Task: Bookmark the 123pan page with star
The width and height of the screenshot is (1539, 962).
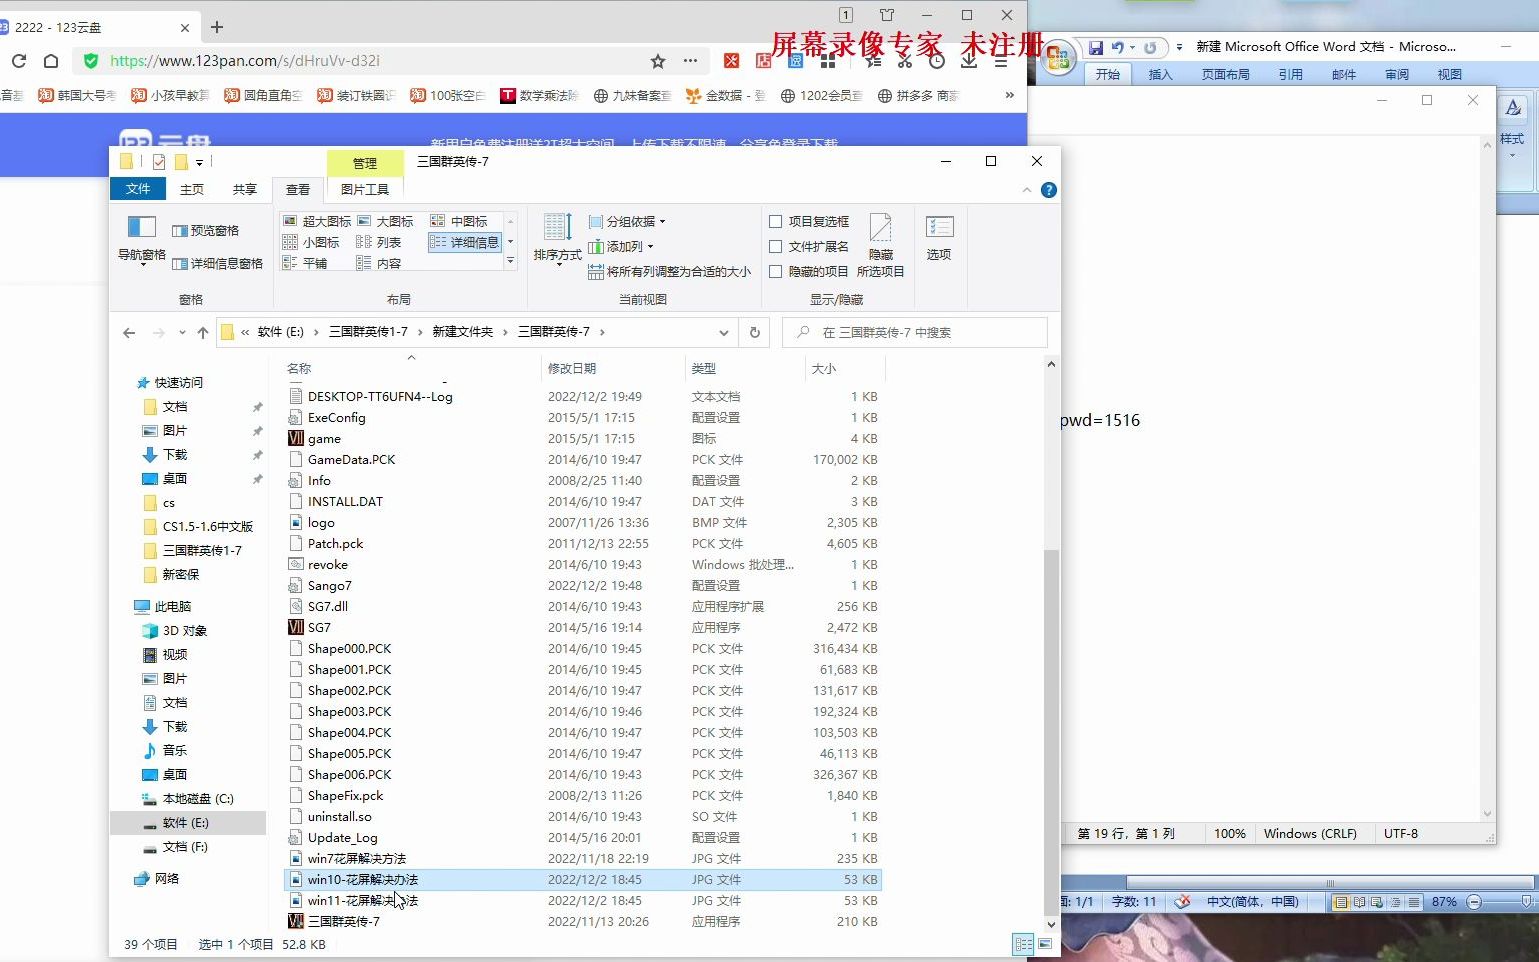Action: 658,61
